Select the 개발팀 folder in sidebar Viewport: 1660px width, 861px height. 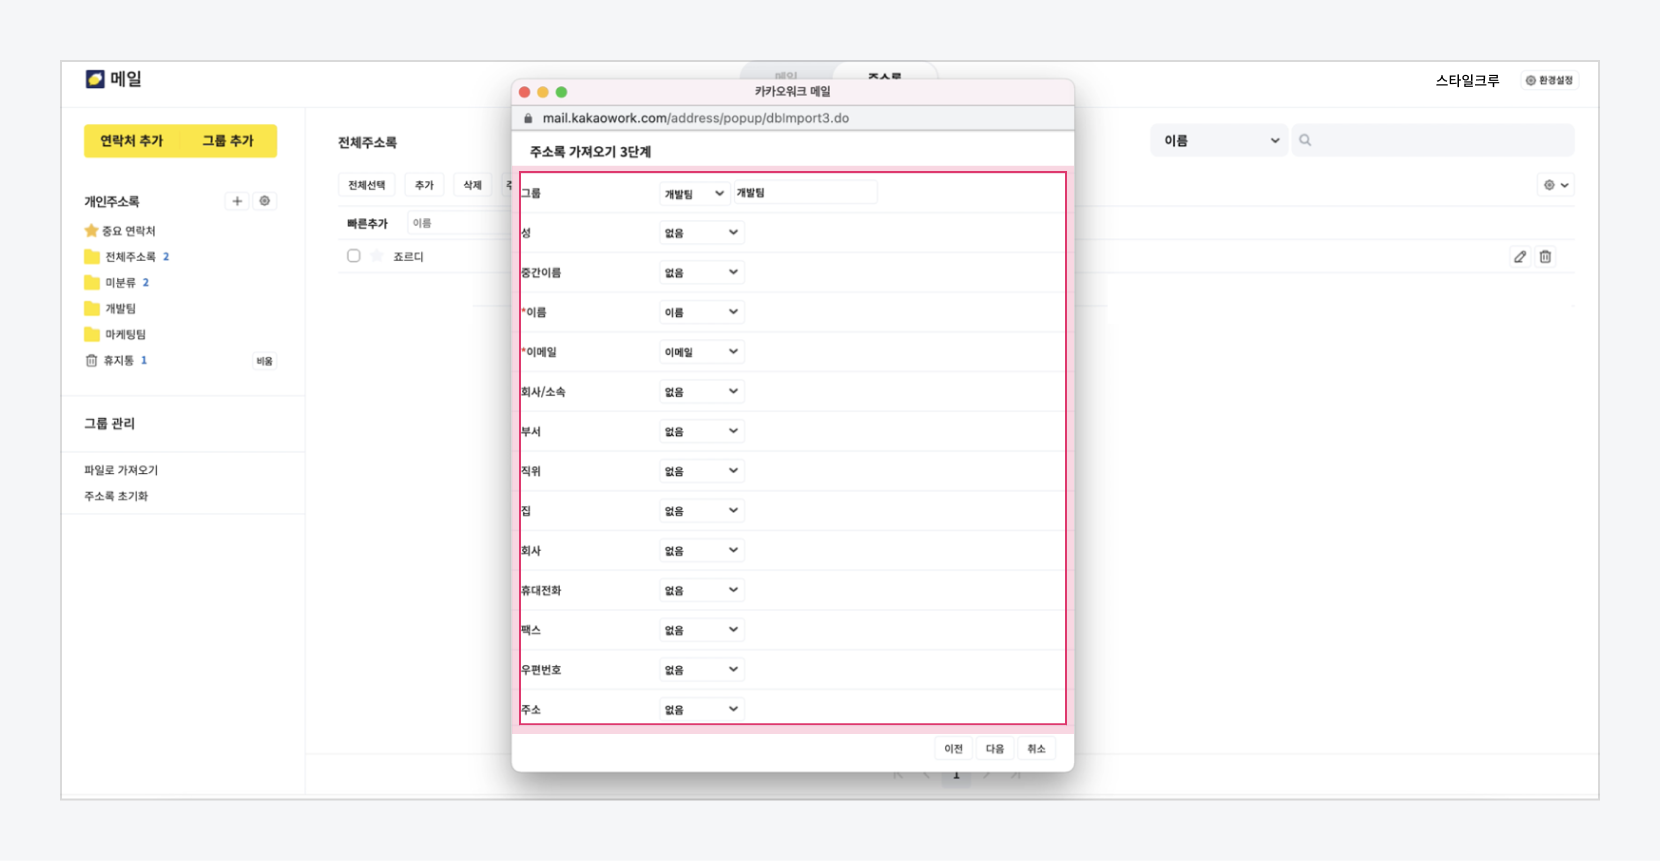pyautogui.click(x=120, y=309)
